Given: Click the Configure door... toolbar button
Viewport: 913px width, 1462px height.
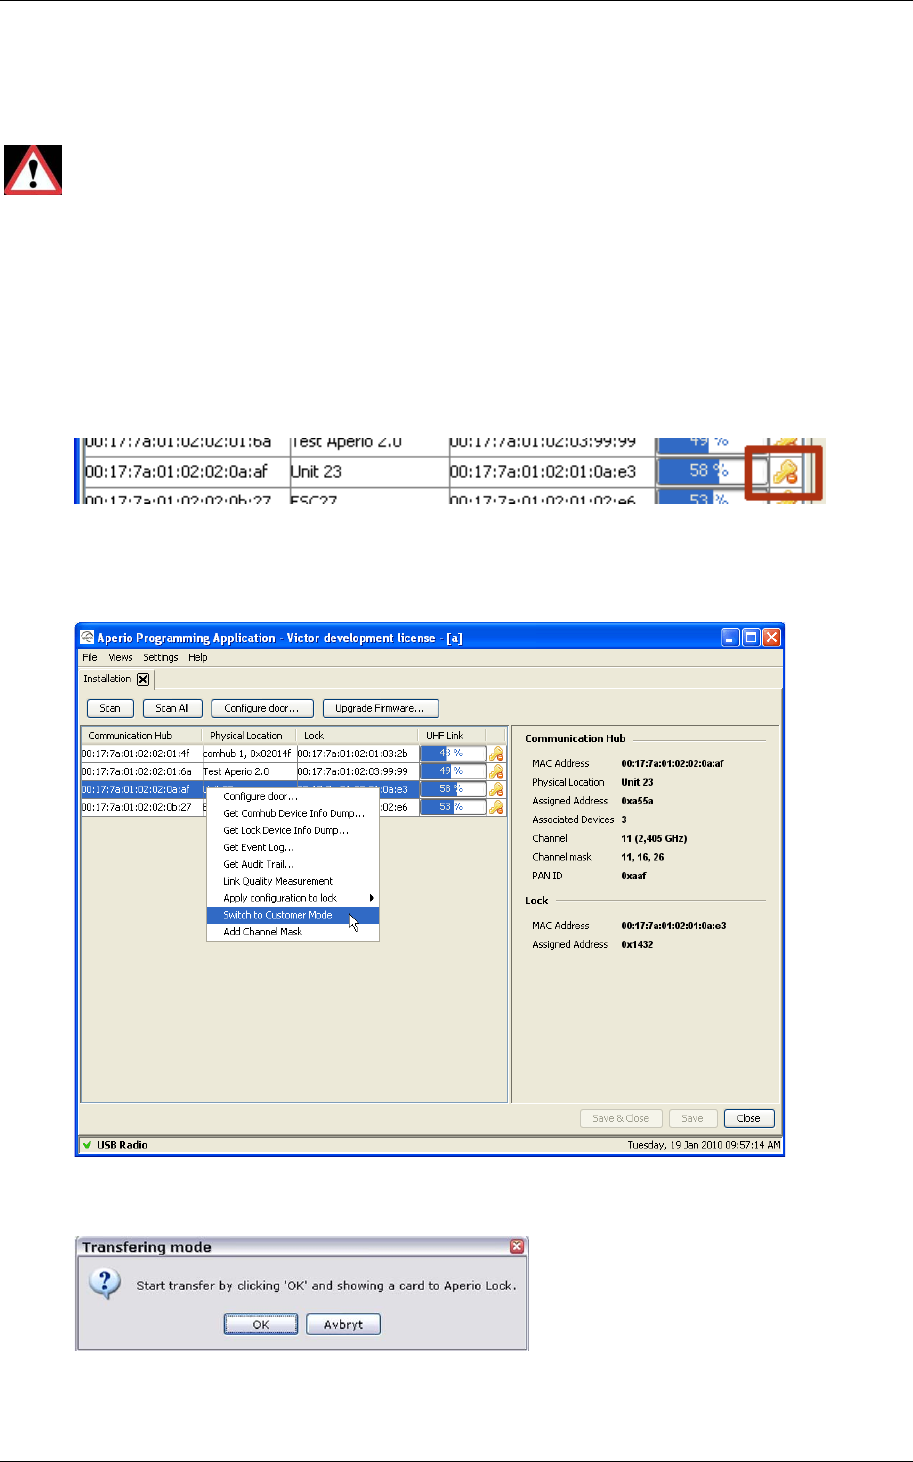Looking at the screenshot, I should 262,708.
